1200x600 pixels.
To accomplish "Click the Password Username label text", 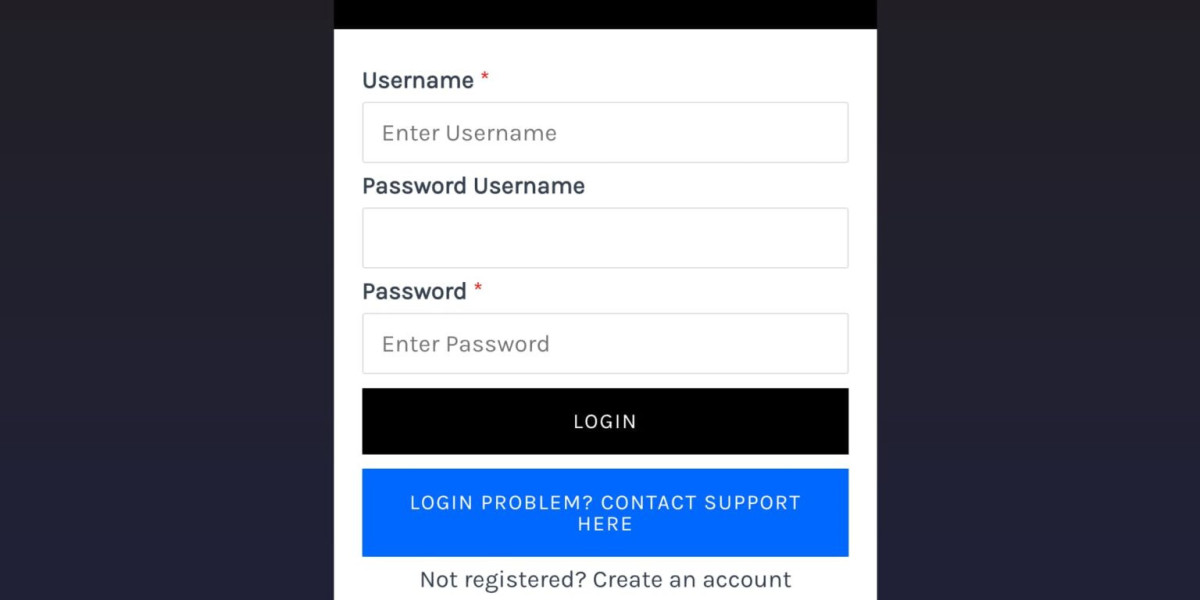I will pos(474,186).
